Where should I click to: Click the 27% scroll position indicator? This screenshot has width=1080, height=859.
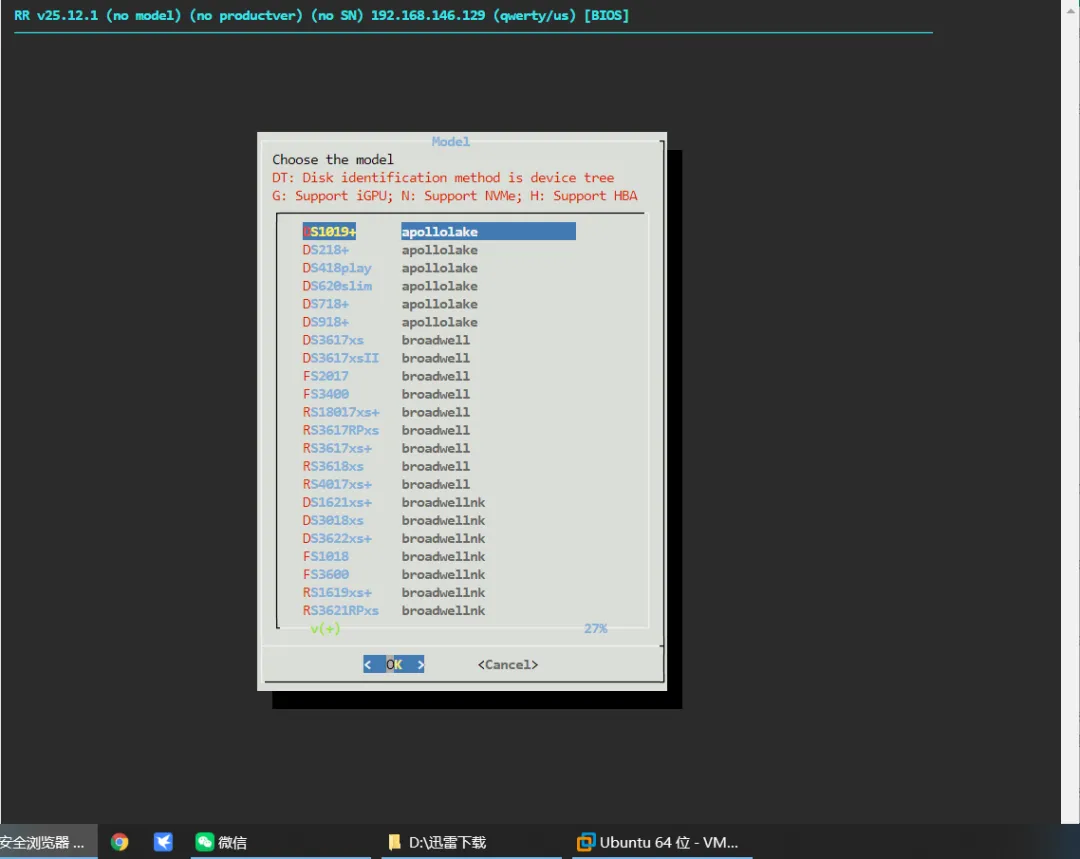(595, 628)
